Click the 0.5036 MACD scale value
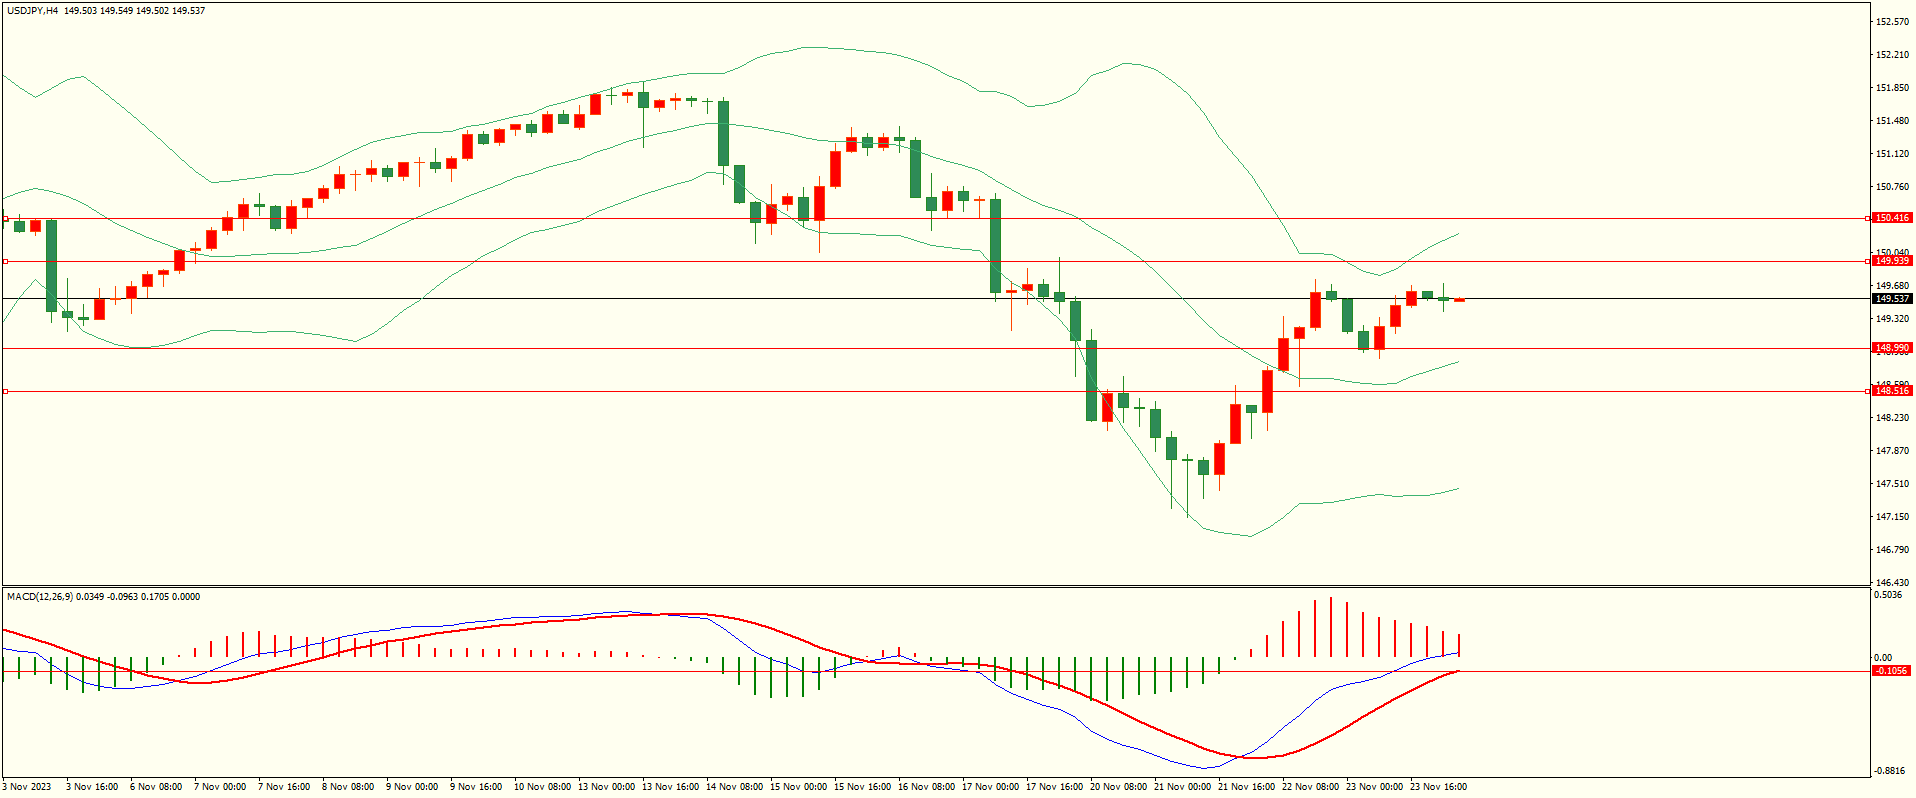Screen dimensions: 1916x798 [1889, 596]
